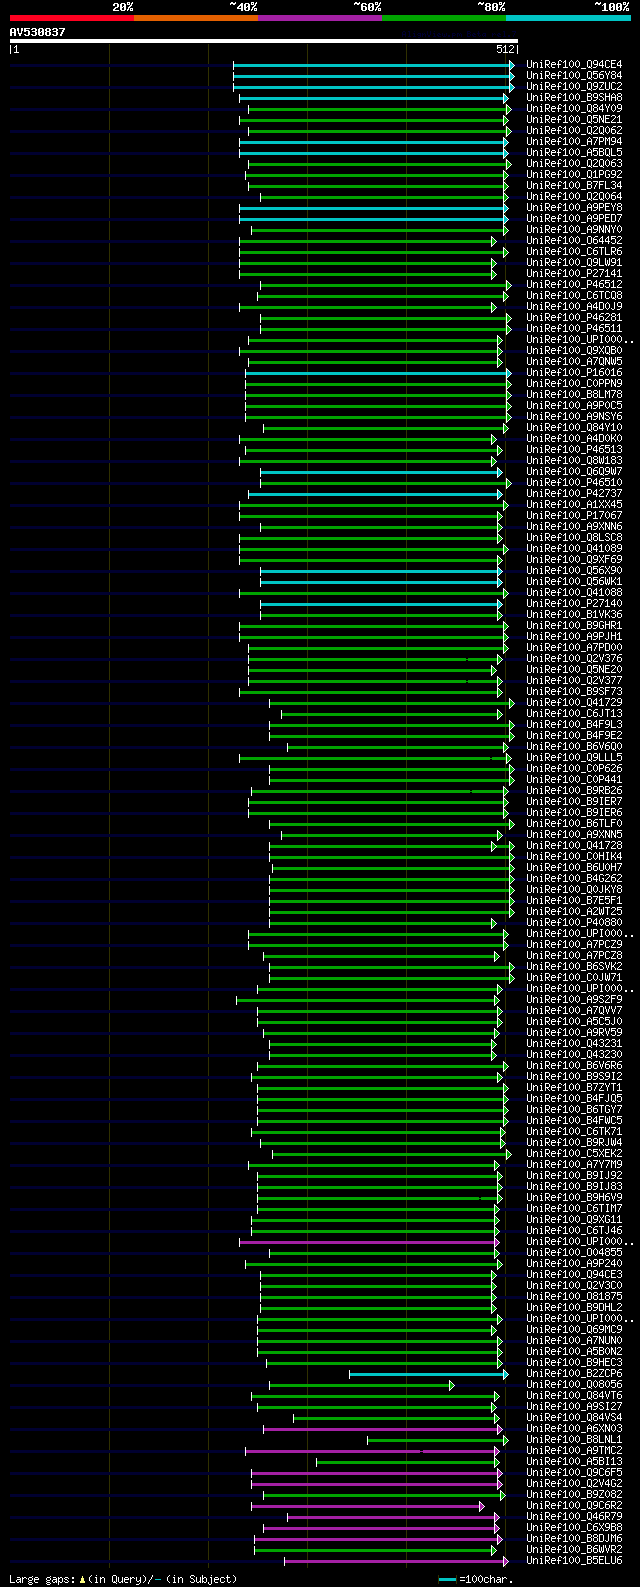Select the UniRef100_A1XX45 label
The image size is (640, 1587).
574,504
